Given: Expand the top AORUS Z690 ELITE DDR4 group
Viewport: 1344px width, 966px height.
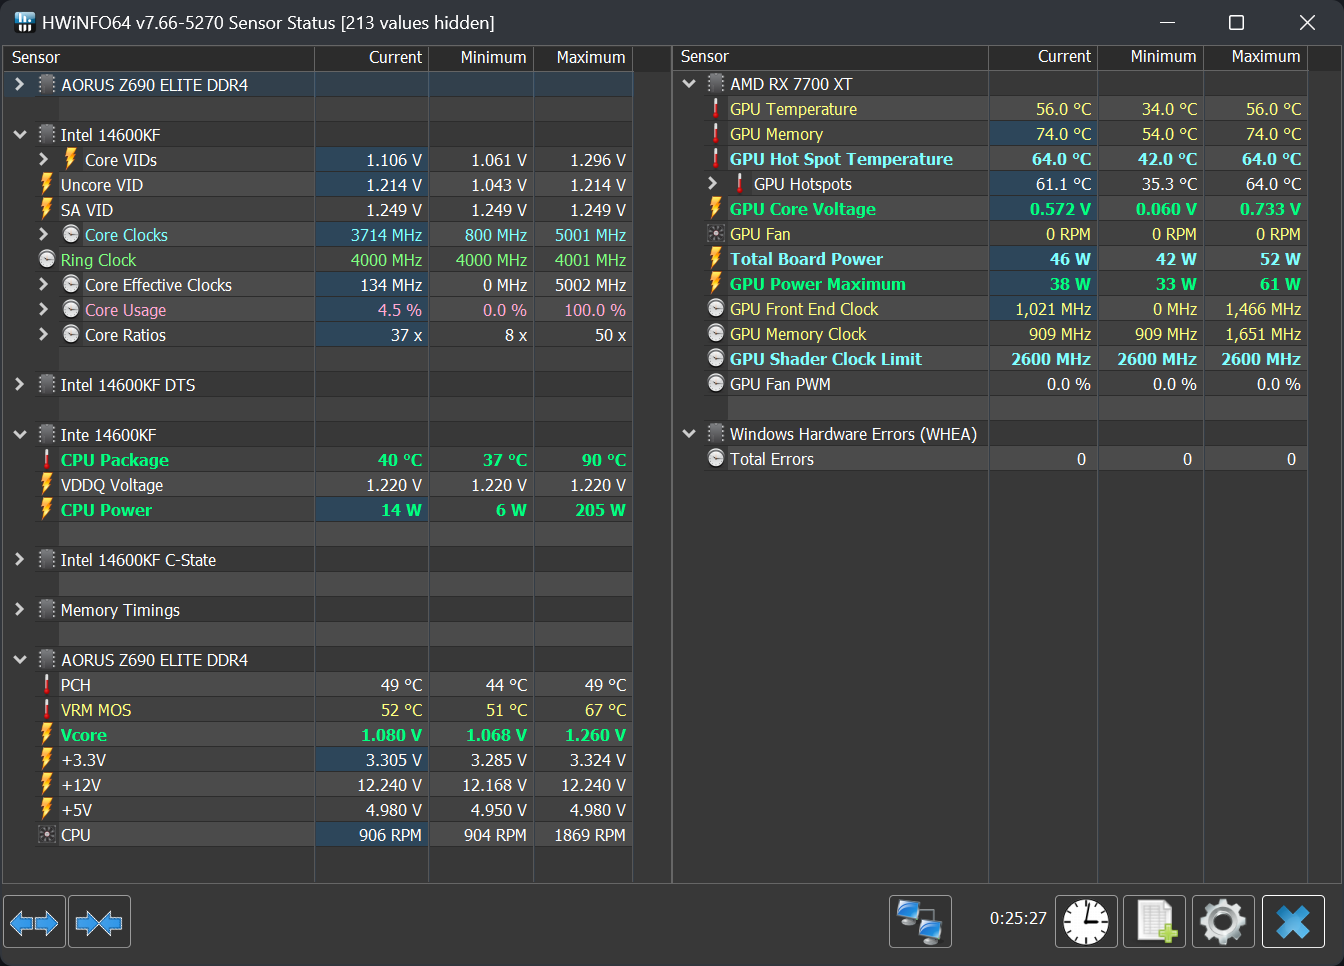Looking at the screenshot, I should point(20,85).
